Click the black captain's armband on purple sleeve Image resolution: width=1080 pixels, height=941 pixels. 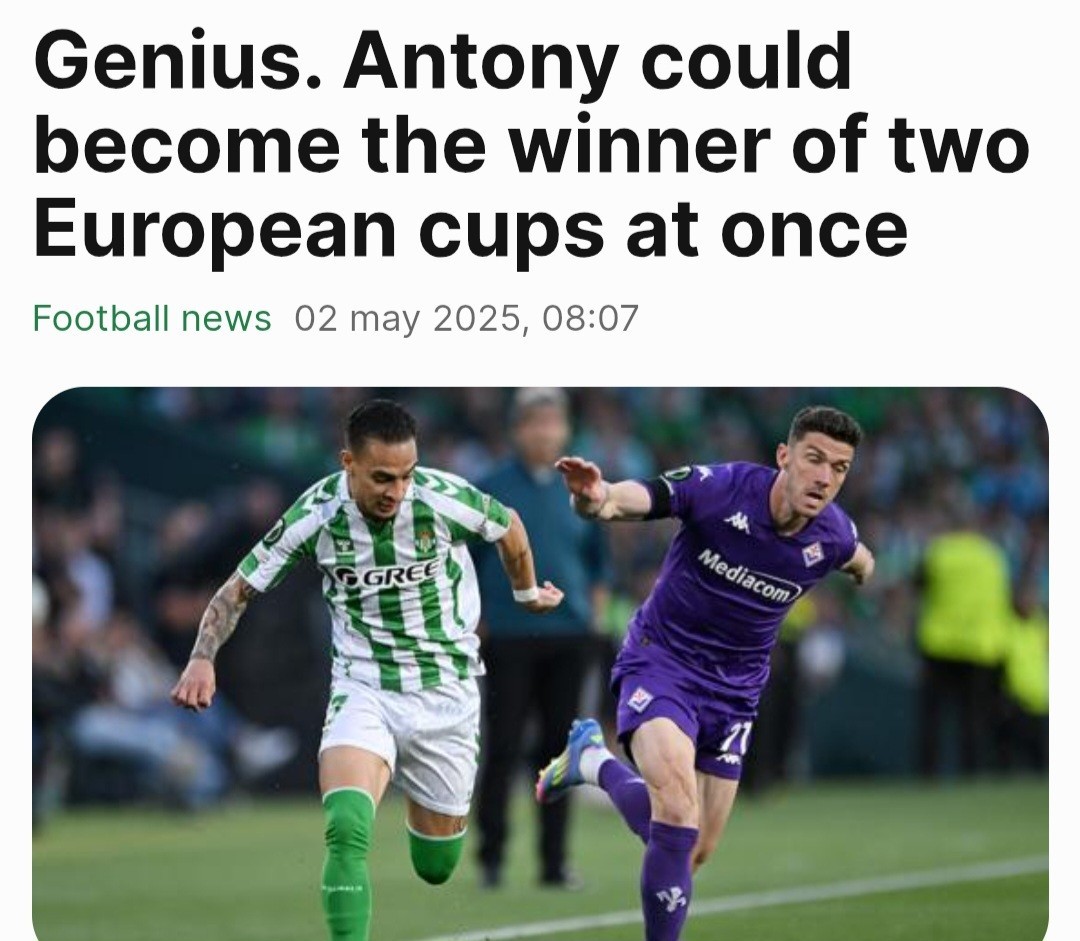point(658,498)
